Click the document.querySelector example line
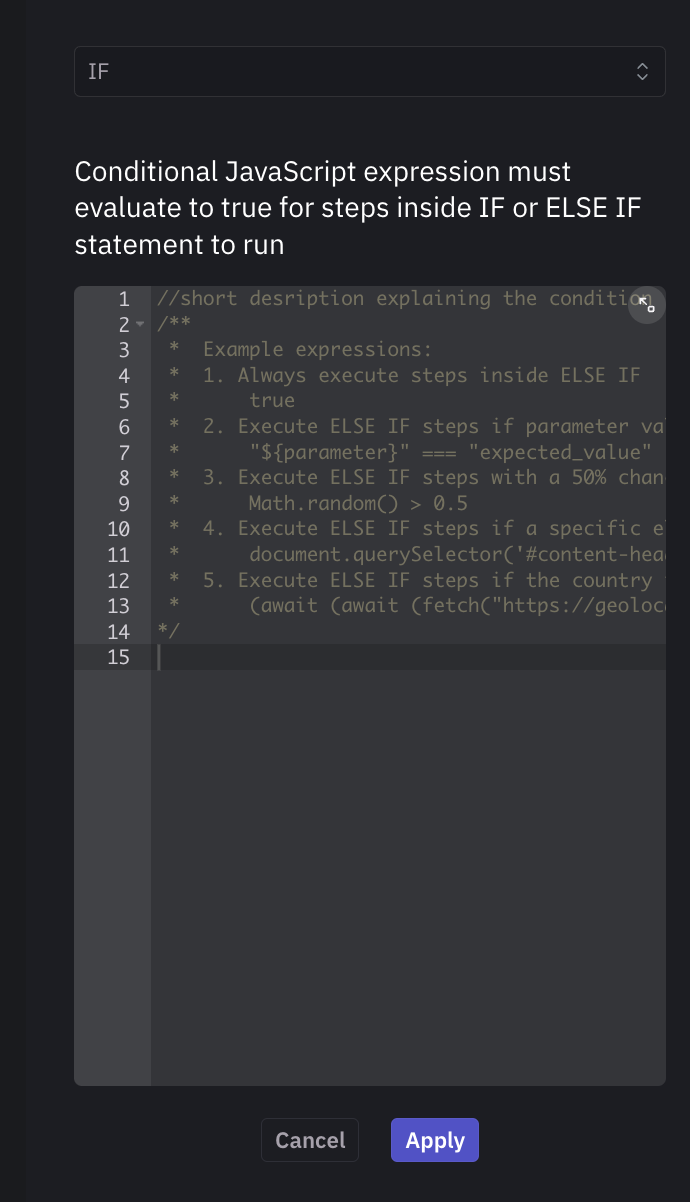The height and width of the screenshot is (1202, 690). click(400, 554)
